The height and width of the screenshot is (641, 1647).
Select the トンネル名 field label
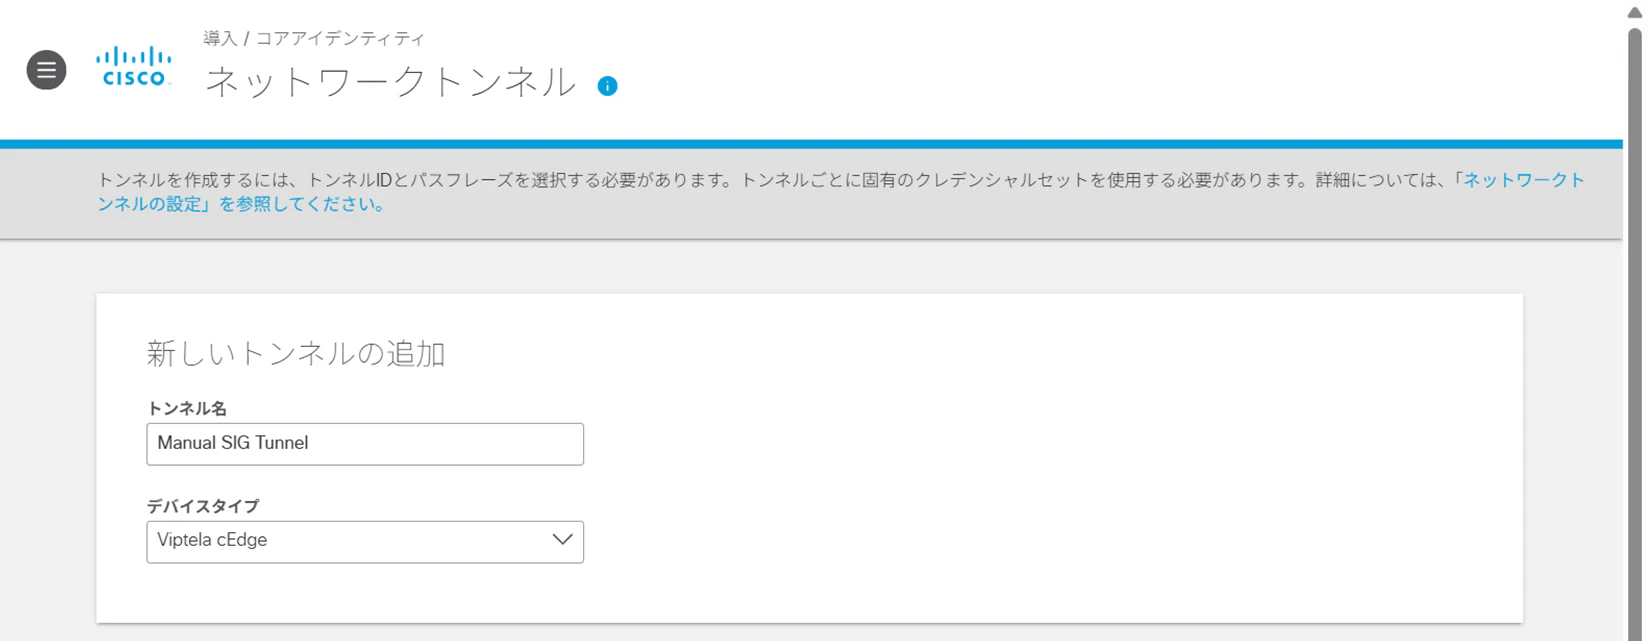(x=187, y=409)
